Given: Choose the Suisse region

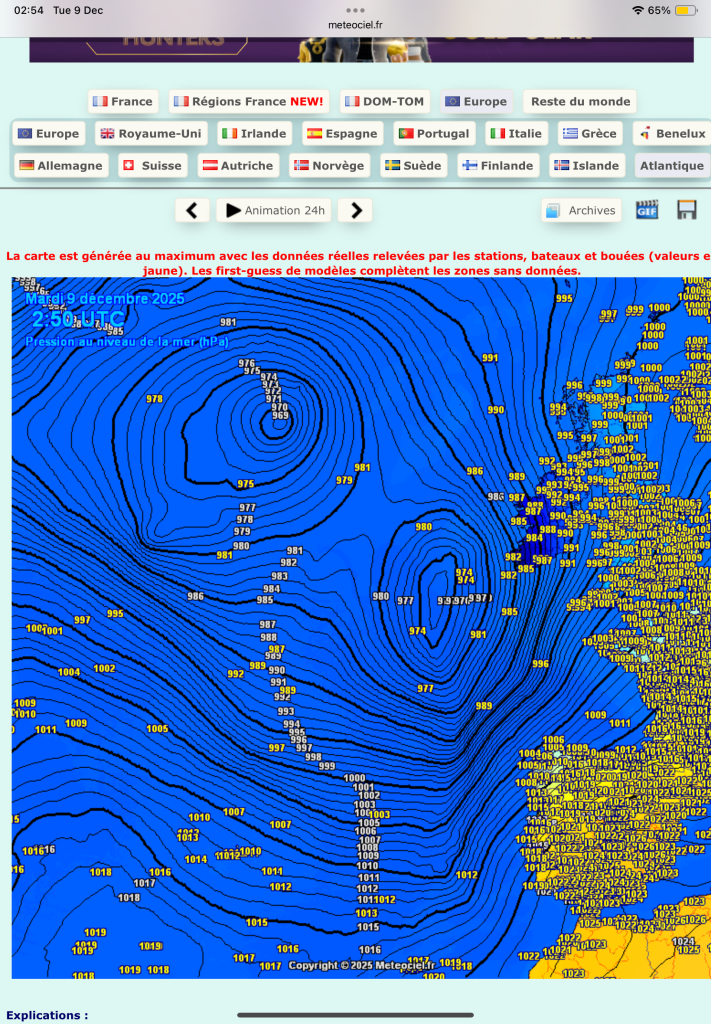Looking at the screenshot, I should pyautogui.click(x=153, y=165).
